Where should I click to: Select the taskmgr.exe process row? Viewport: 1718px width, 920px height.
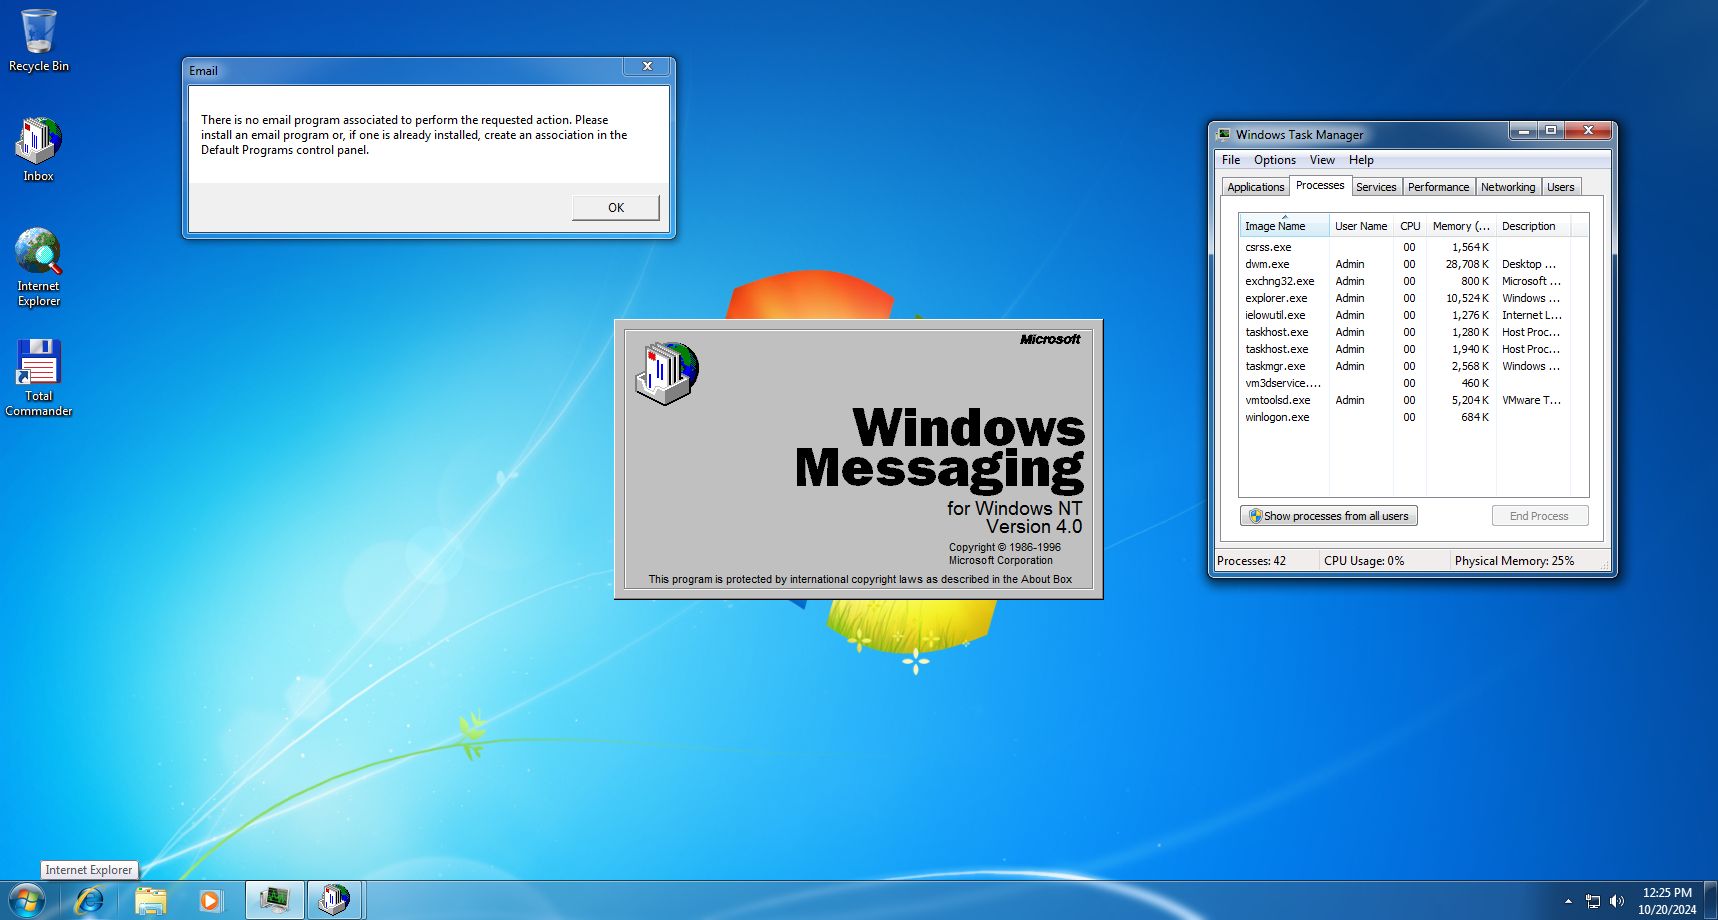click(x=1405, y=366)
